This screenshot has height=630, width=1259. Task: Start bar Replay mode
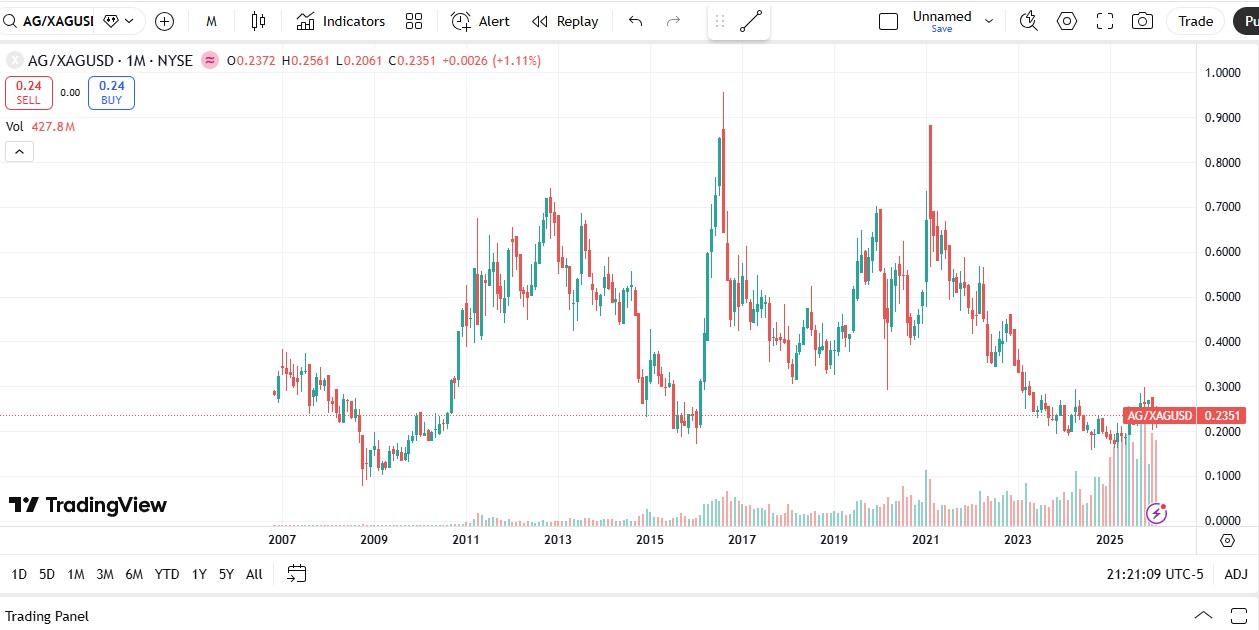click(x=565, y=21)
